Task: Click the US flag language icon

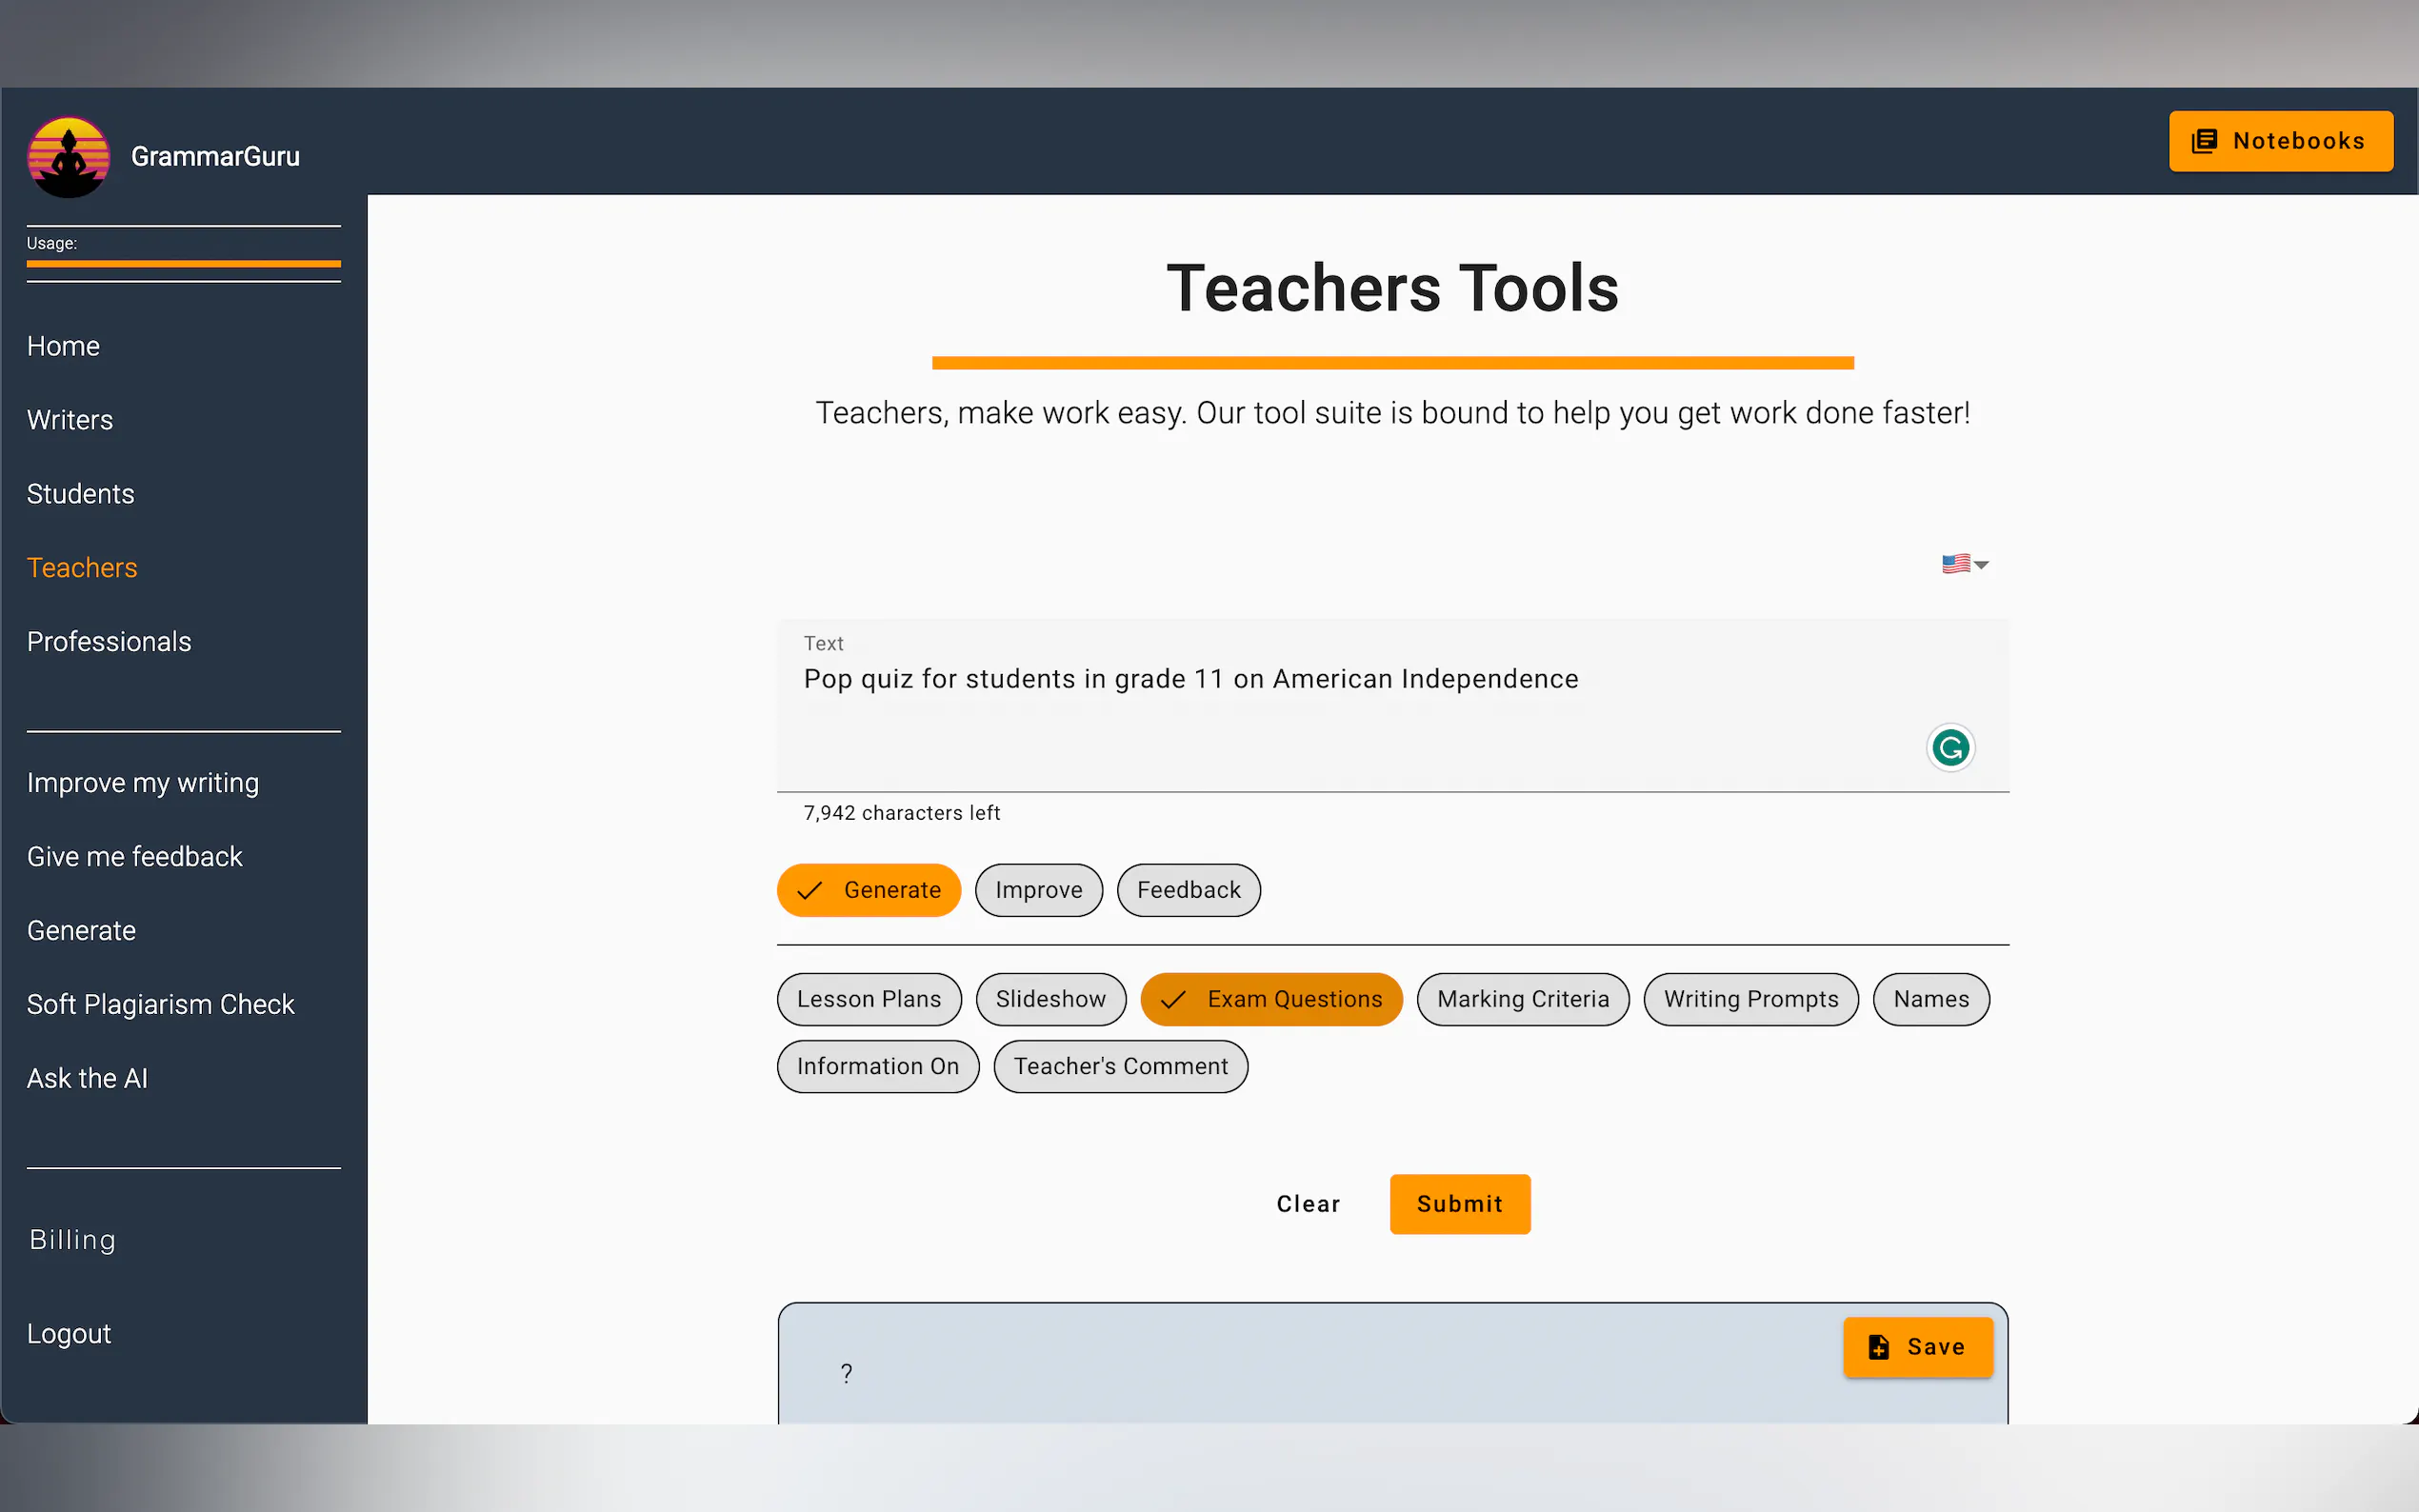Action: (1955, 564)
